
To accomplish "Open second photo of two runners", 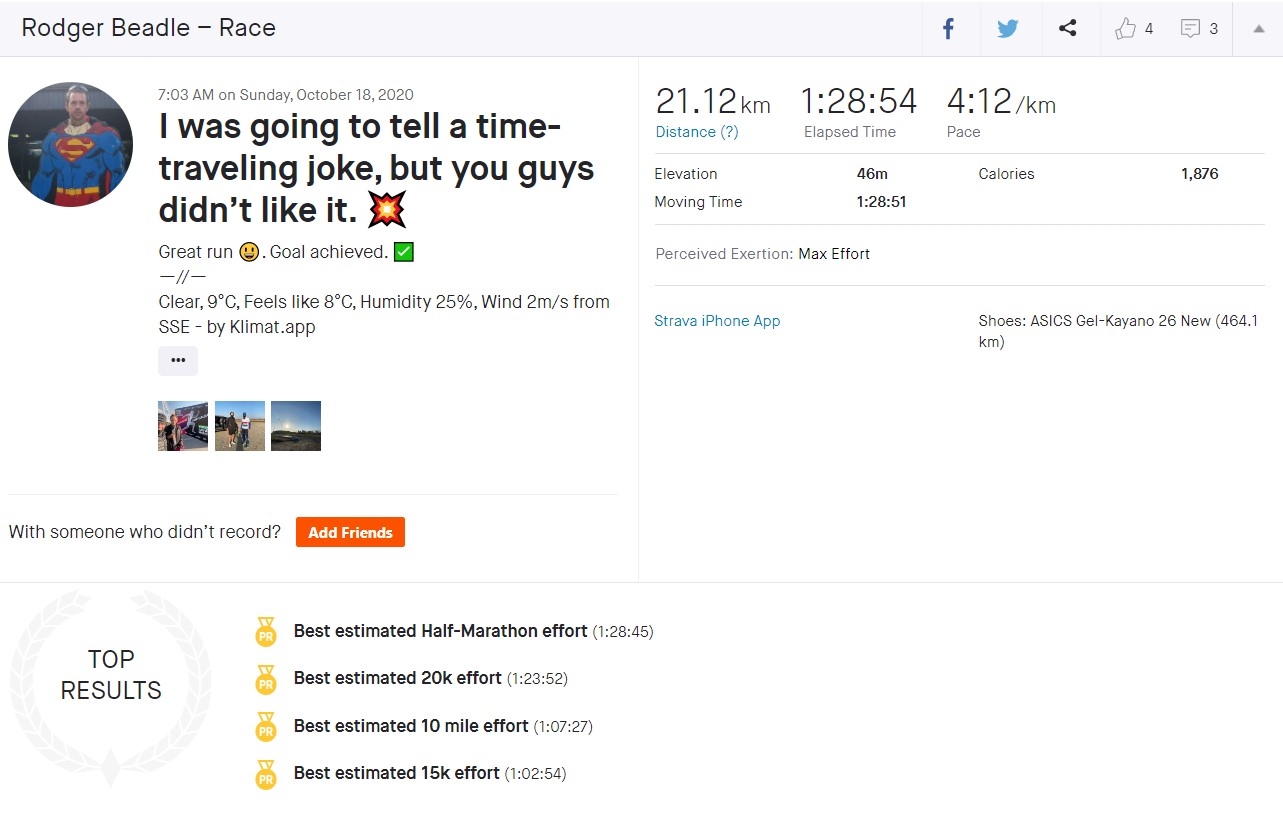I will tap(240, 426).
